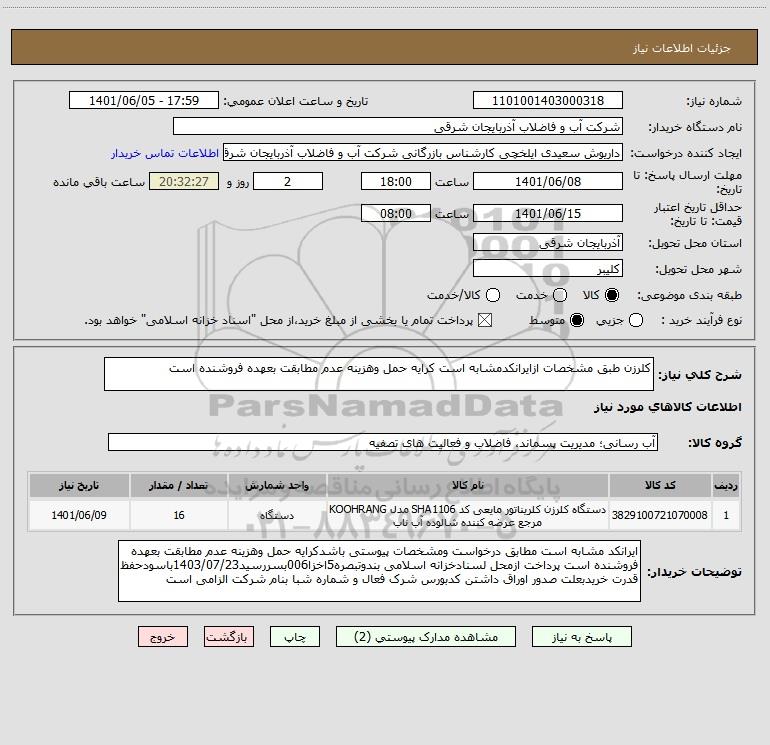Click buyer notes text area
The image size is (770, 745).
[x=379, y=571]
